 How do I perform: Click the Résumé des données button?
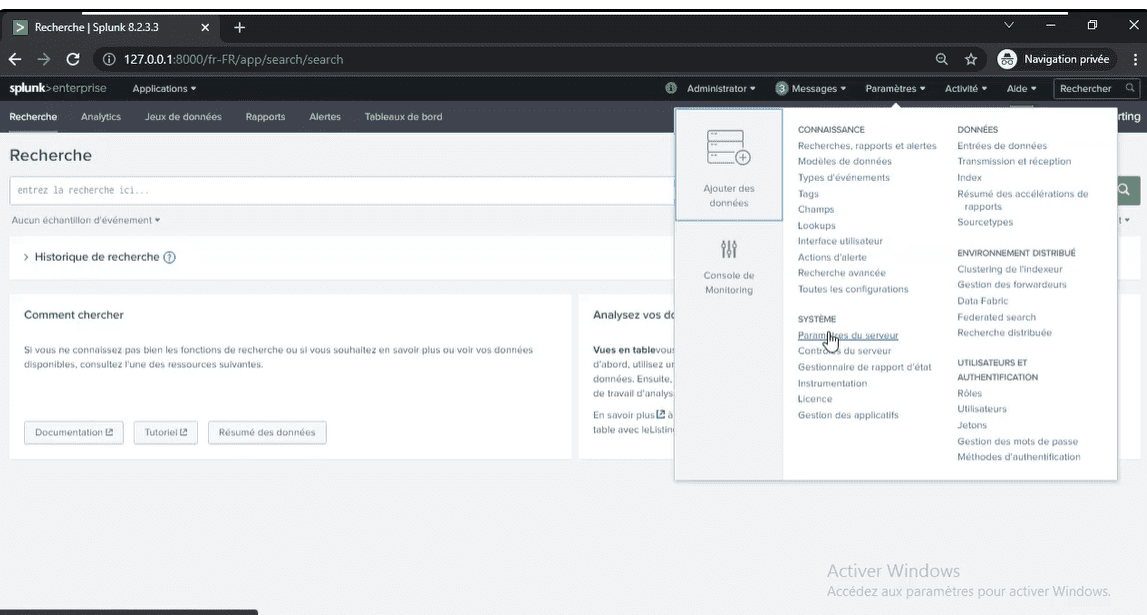coord(267,432)
